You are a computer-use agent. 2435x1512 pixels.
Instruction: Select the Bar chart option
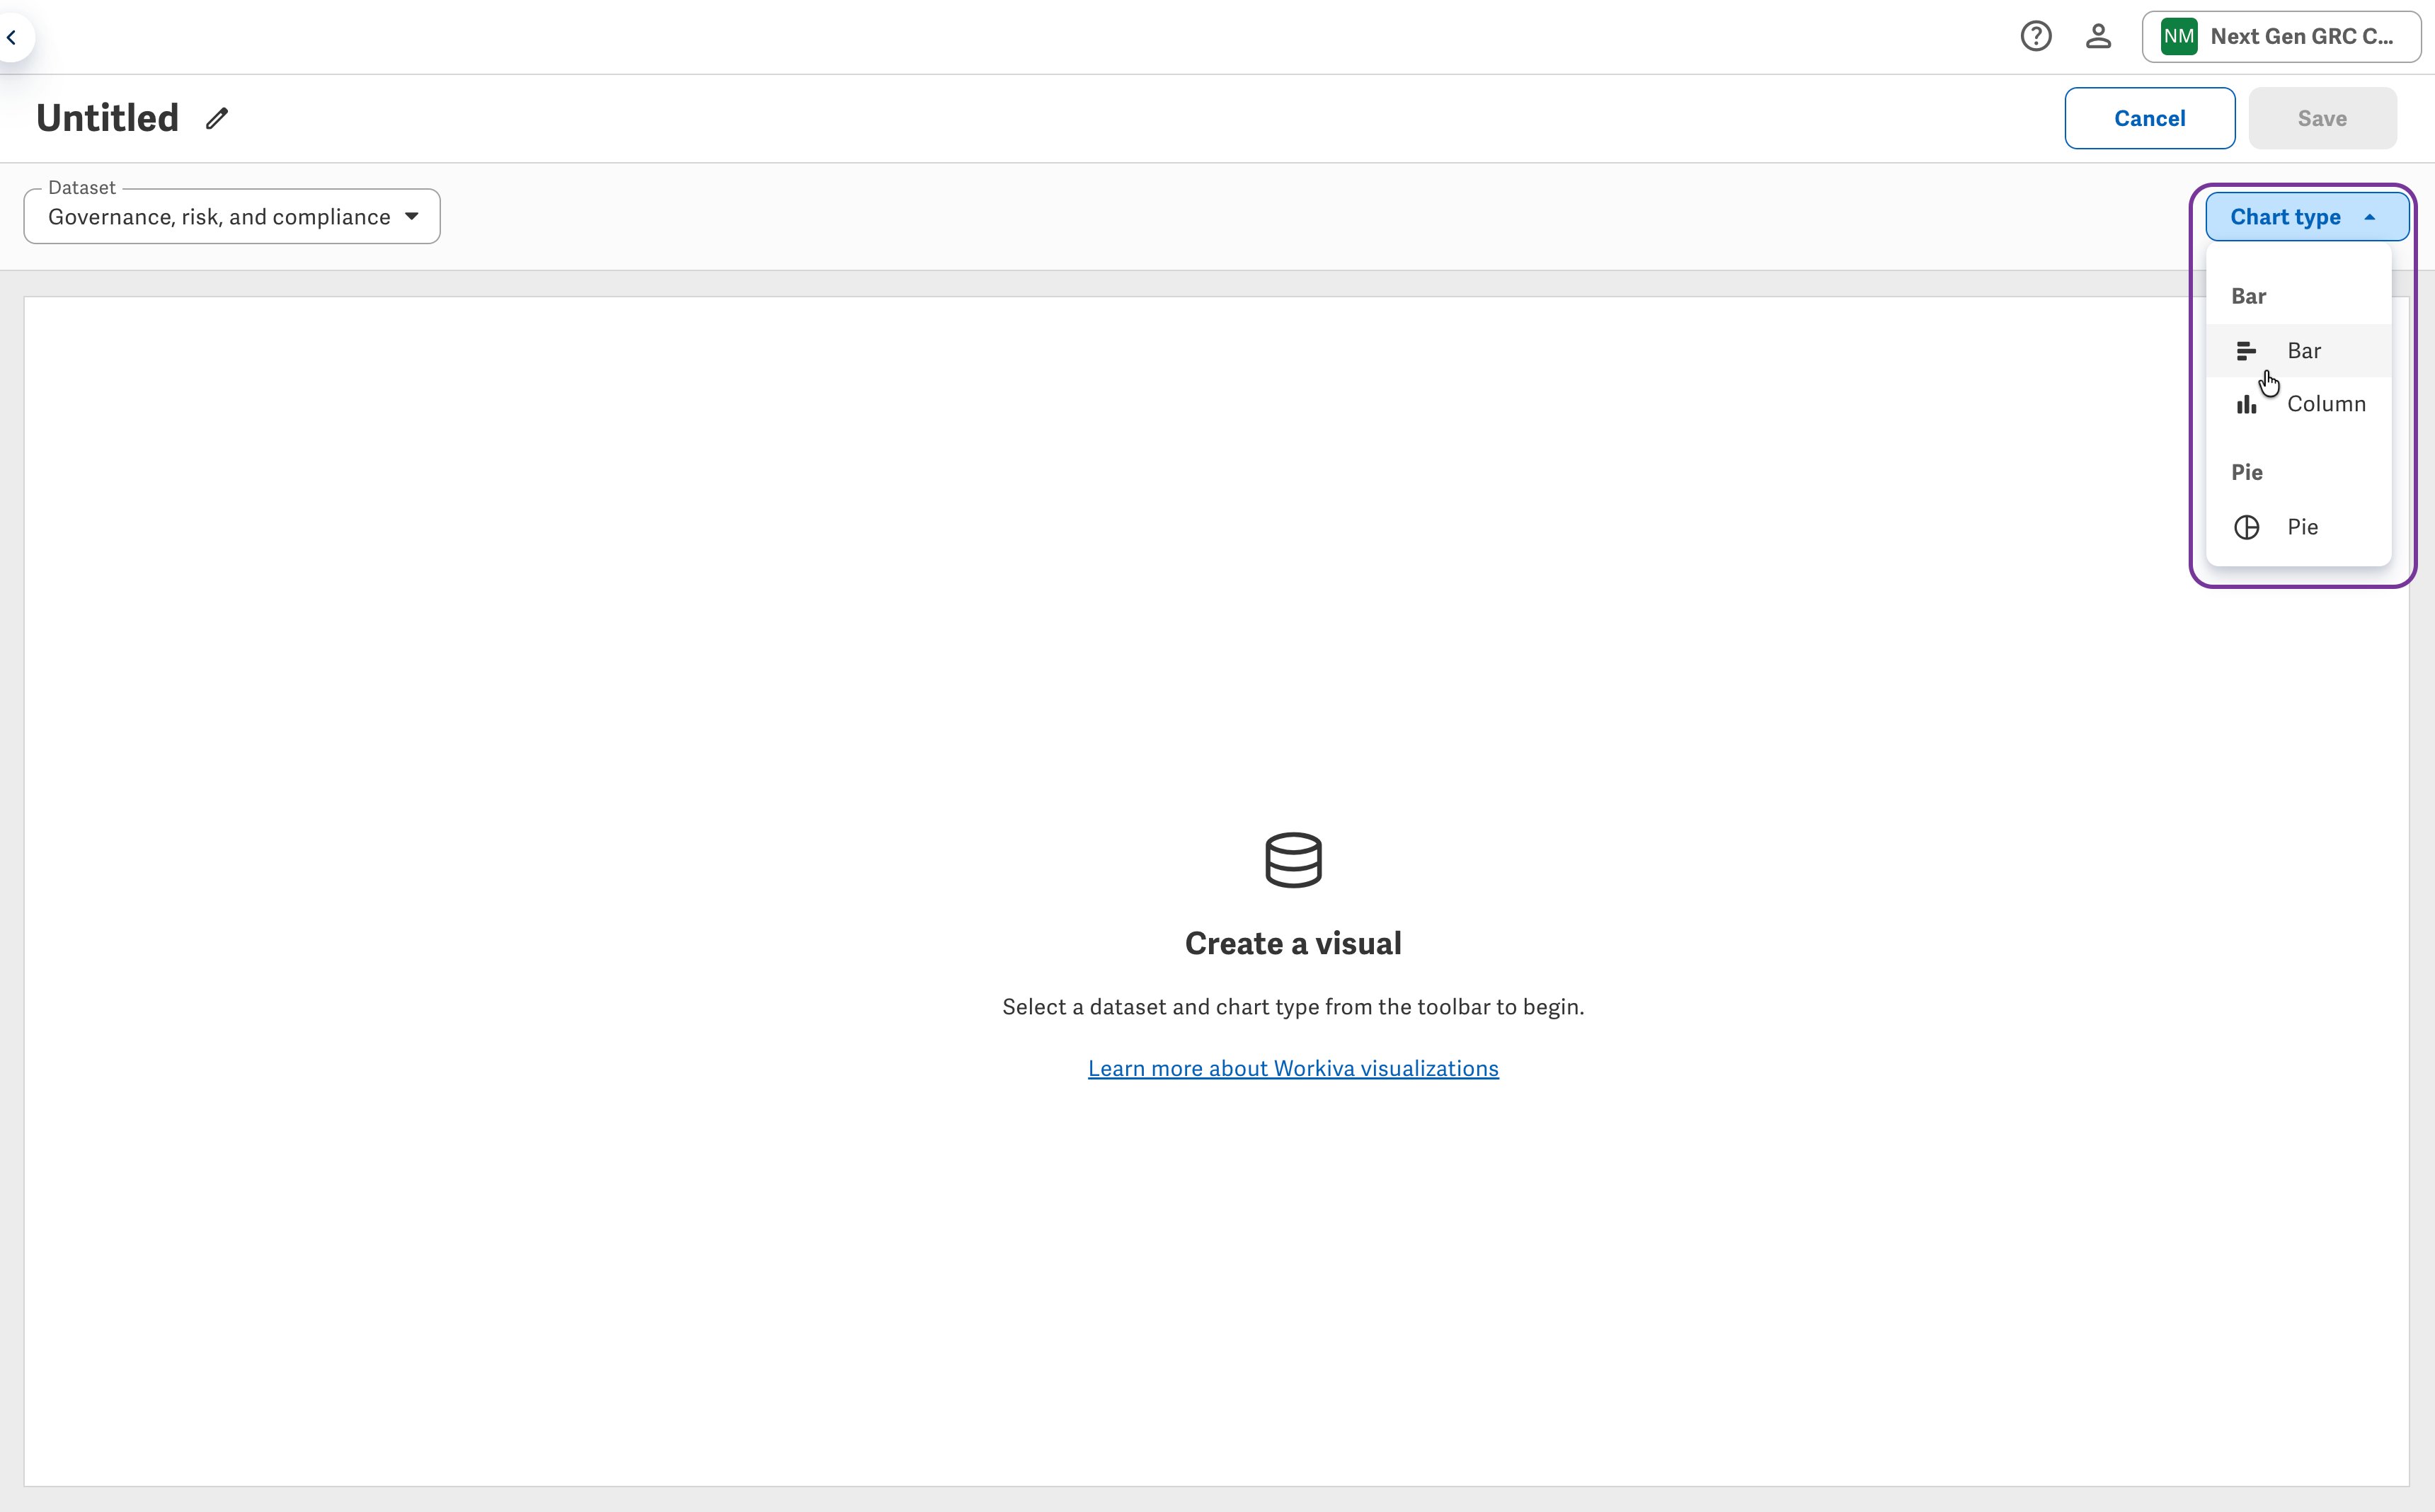[2298, 351]
